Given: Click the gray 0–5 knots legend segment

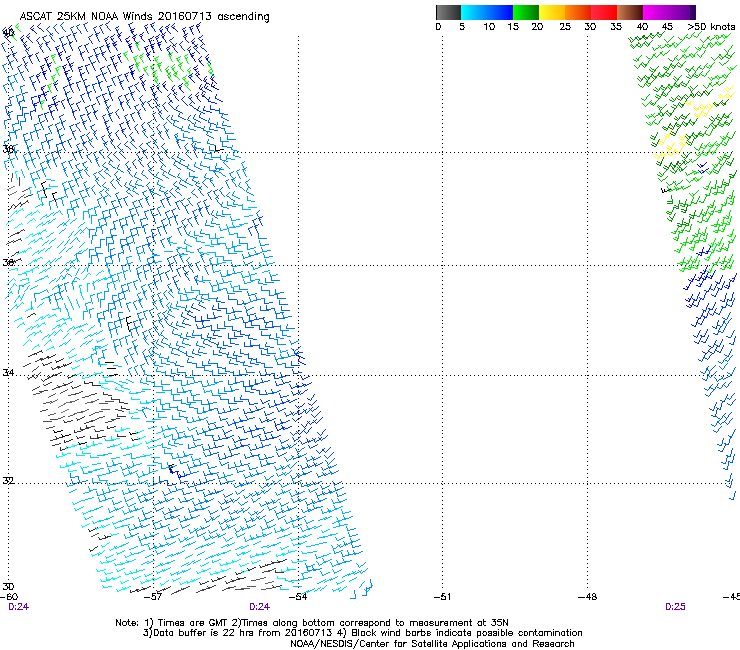Looking at the screenshot, I should click(x=448, y=12).
